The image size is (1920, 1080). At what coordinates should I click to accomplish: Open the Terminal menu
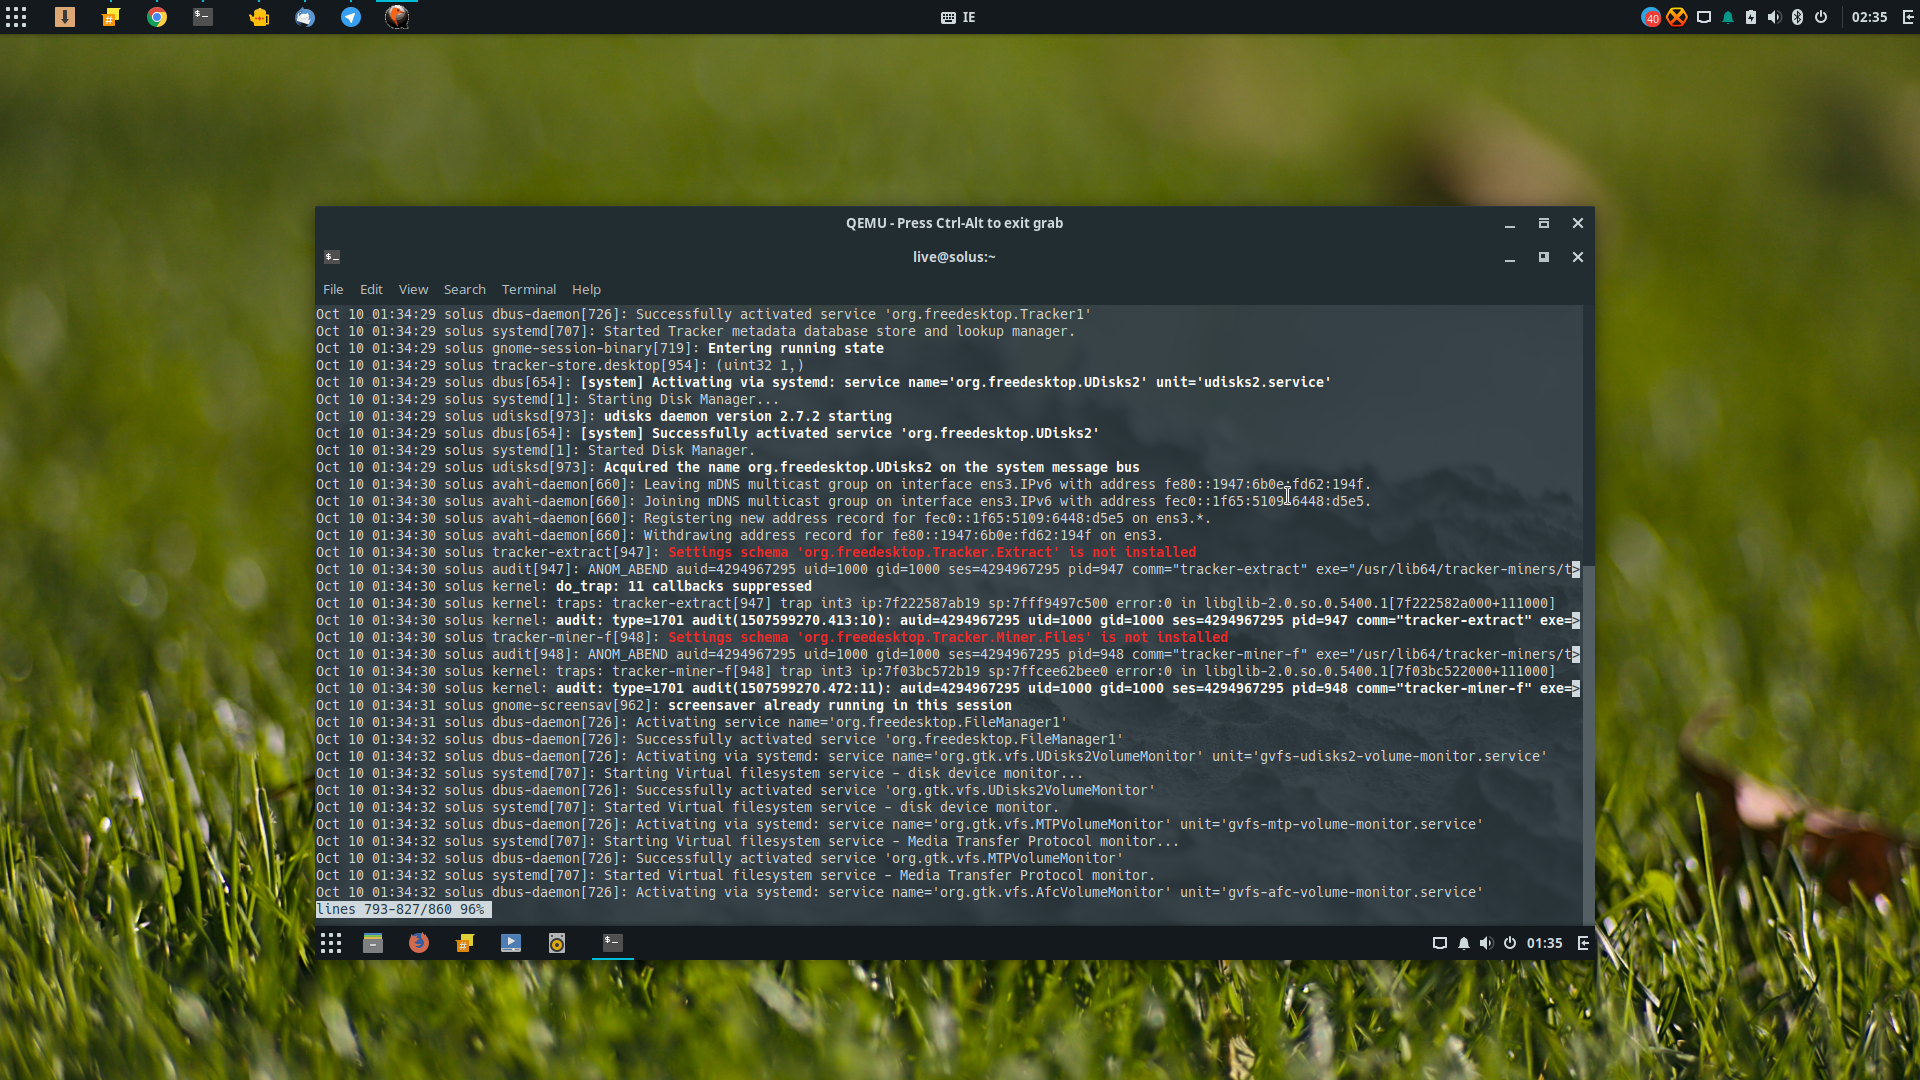(x=529, y=289)
